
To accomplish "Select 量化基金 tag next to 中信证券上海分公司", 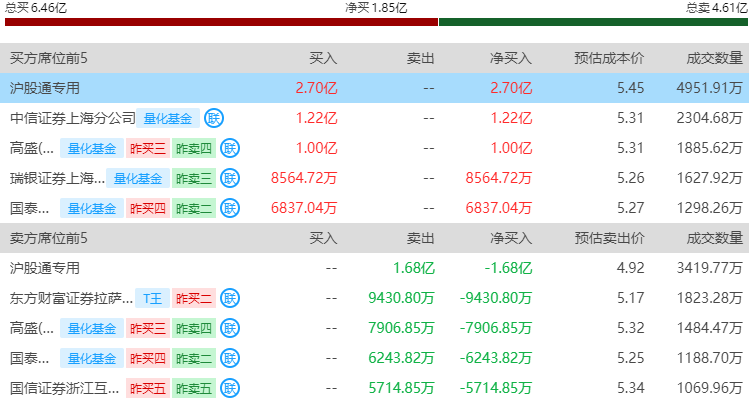I will point(168,118).
